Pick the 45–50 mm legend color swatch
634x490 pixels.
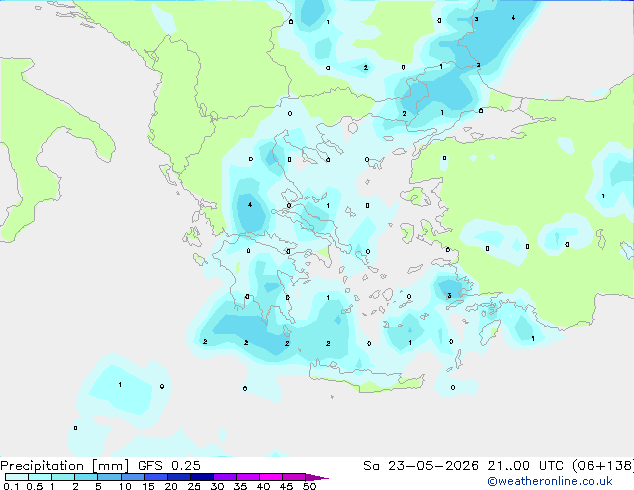click(x=294, y=477)
